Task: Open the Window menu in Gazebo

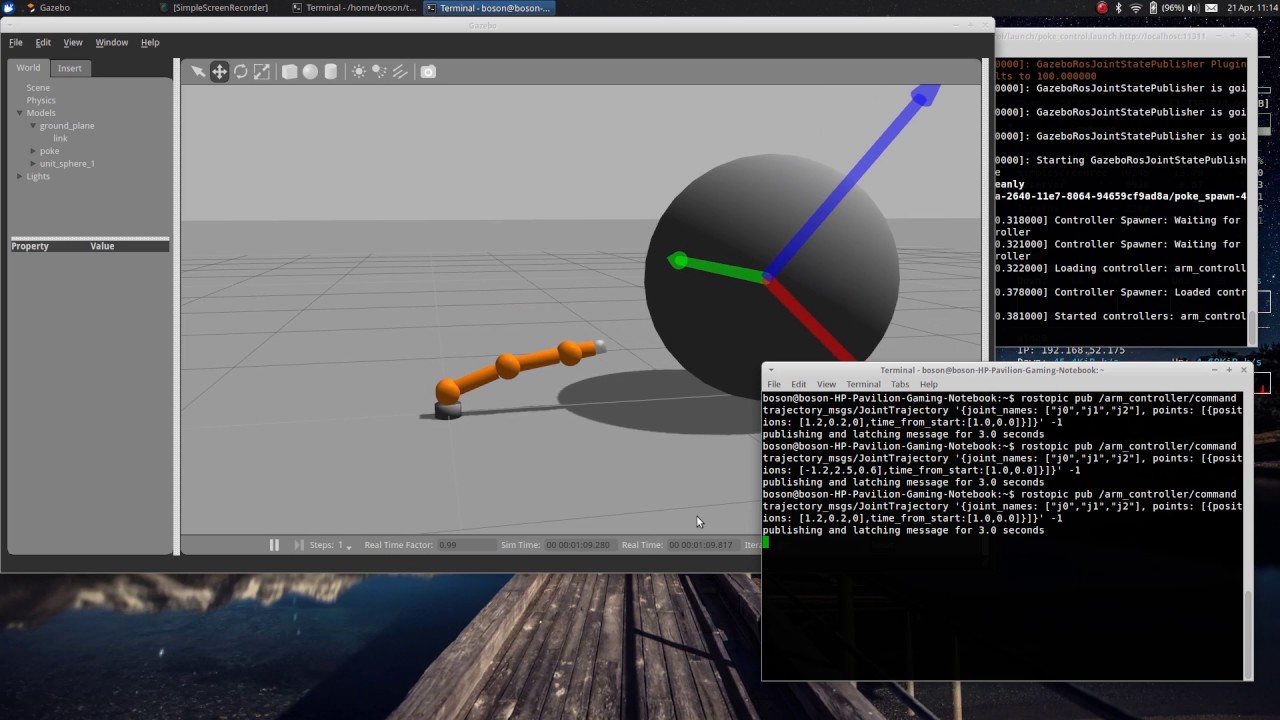Action: (111, 43)
